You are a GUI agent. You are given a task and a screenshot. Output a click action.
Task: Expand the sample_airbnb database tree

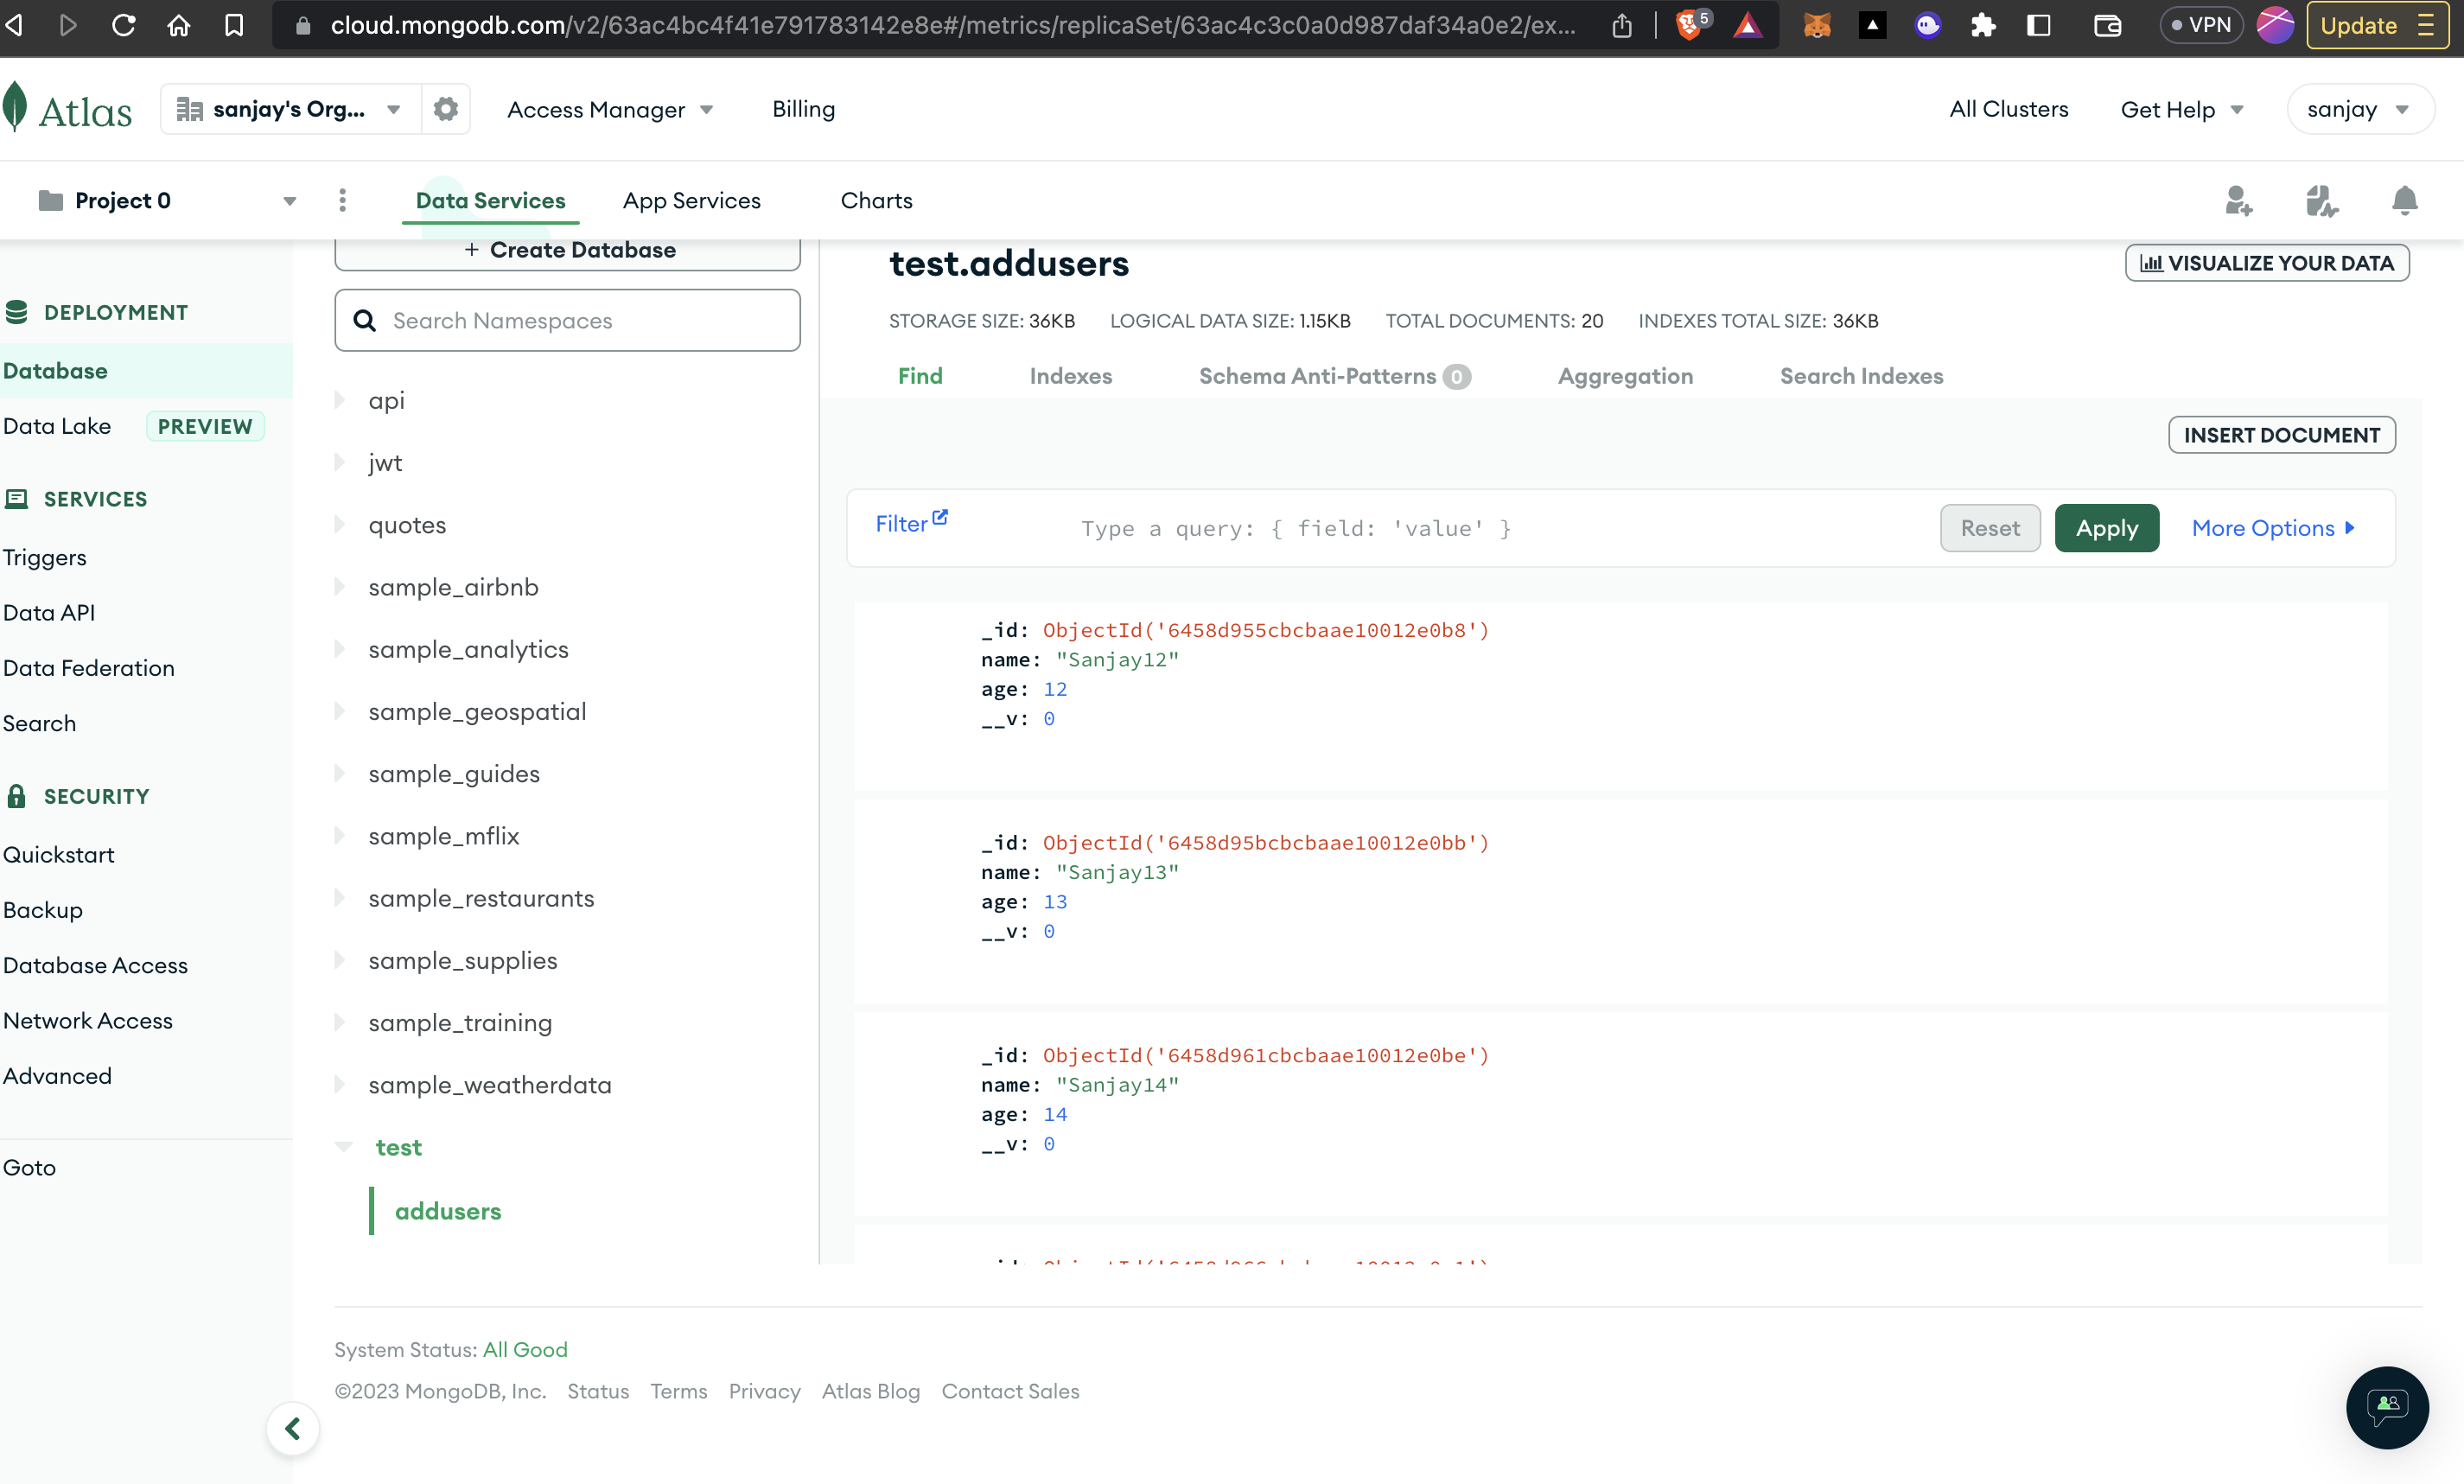340,587
